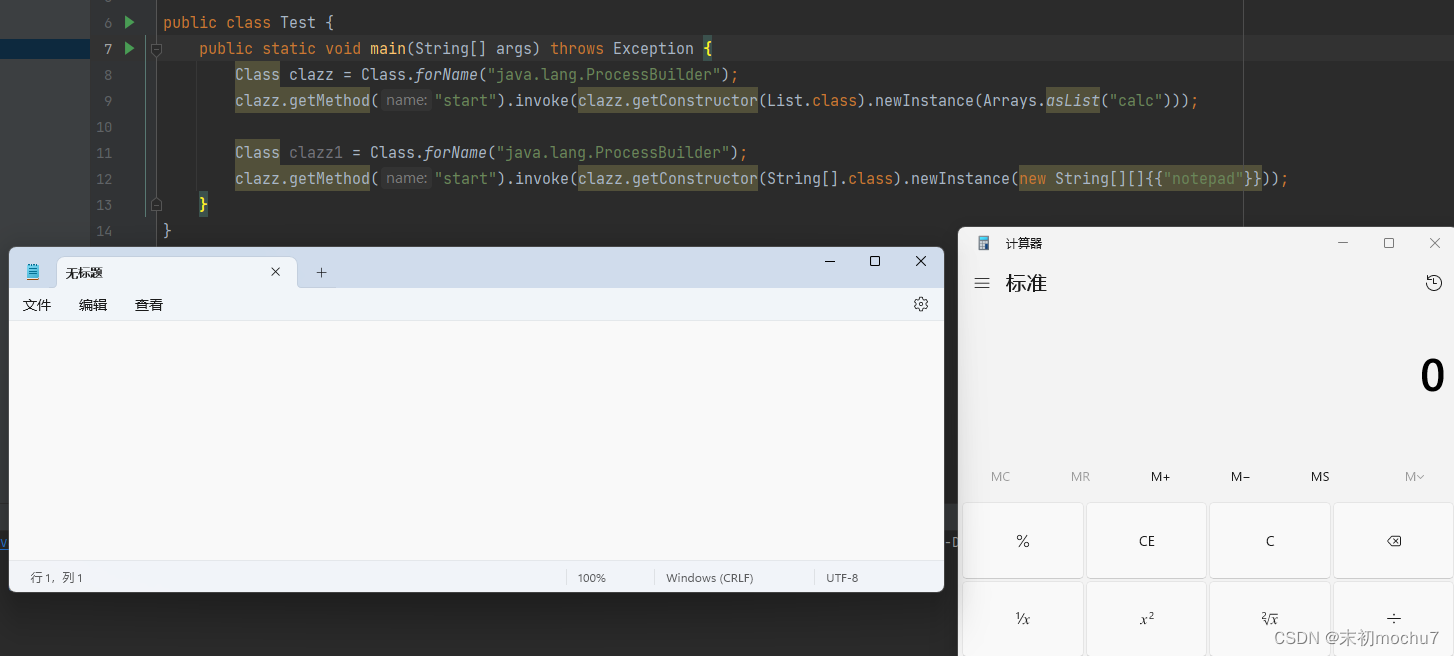Click the fold end marker on line 13

click(156, 204)
